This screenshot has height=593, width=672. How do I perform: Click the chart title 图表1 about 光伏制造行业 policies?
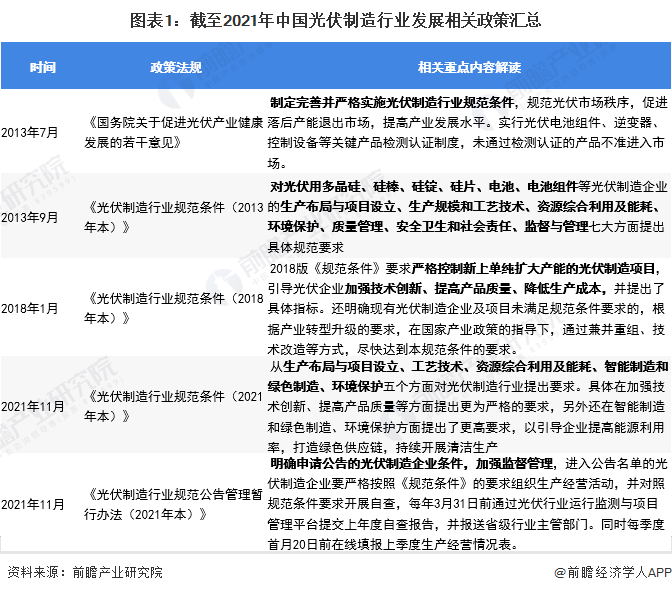point(336,20)
